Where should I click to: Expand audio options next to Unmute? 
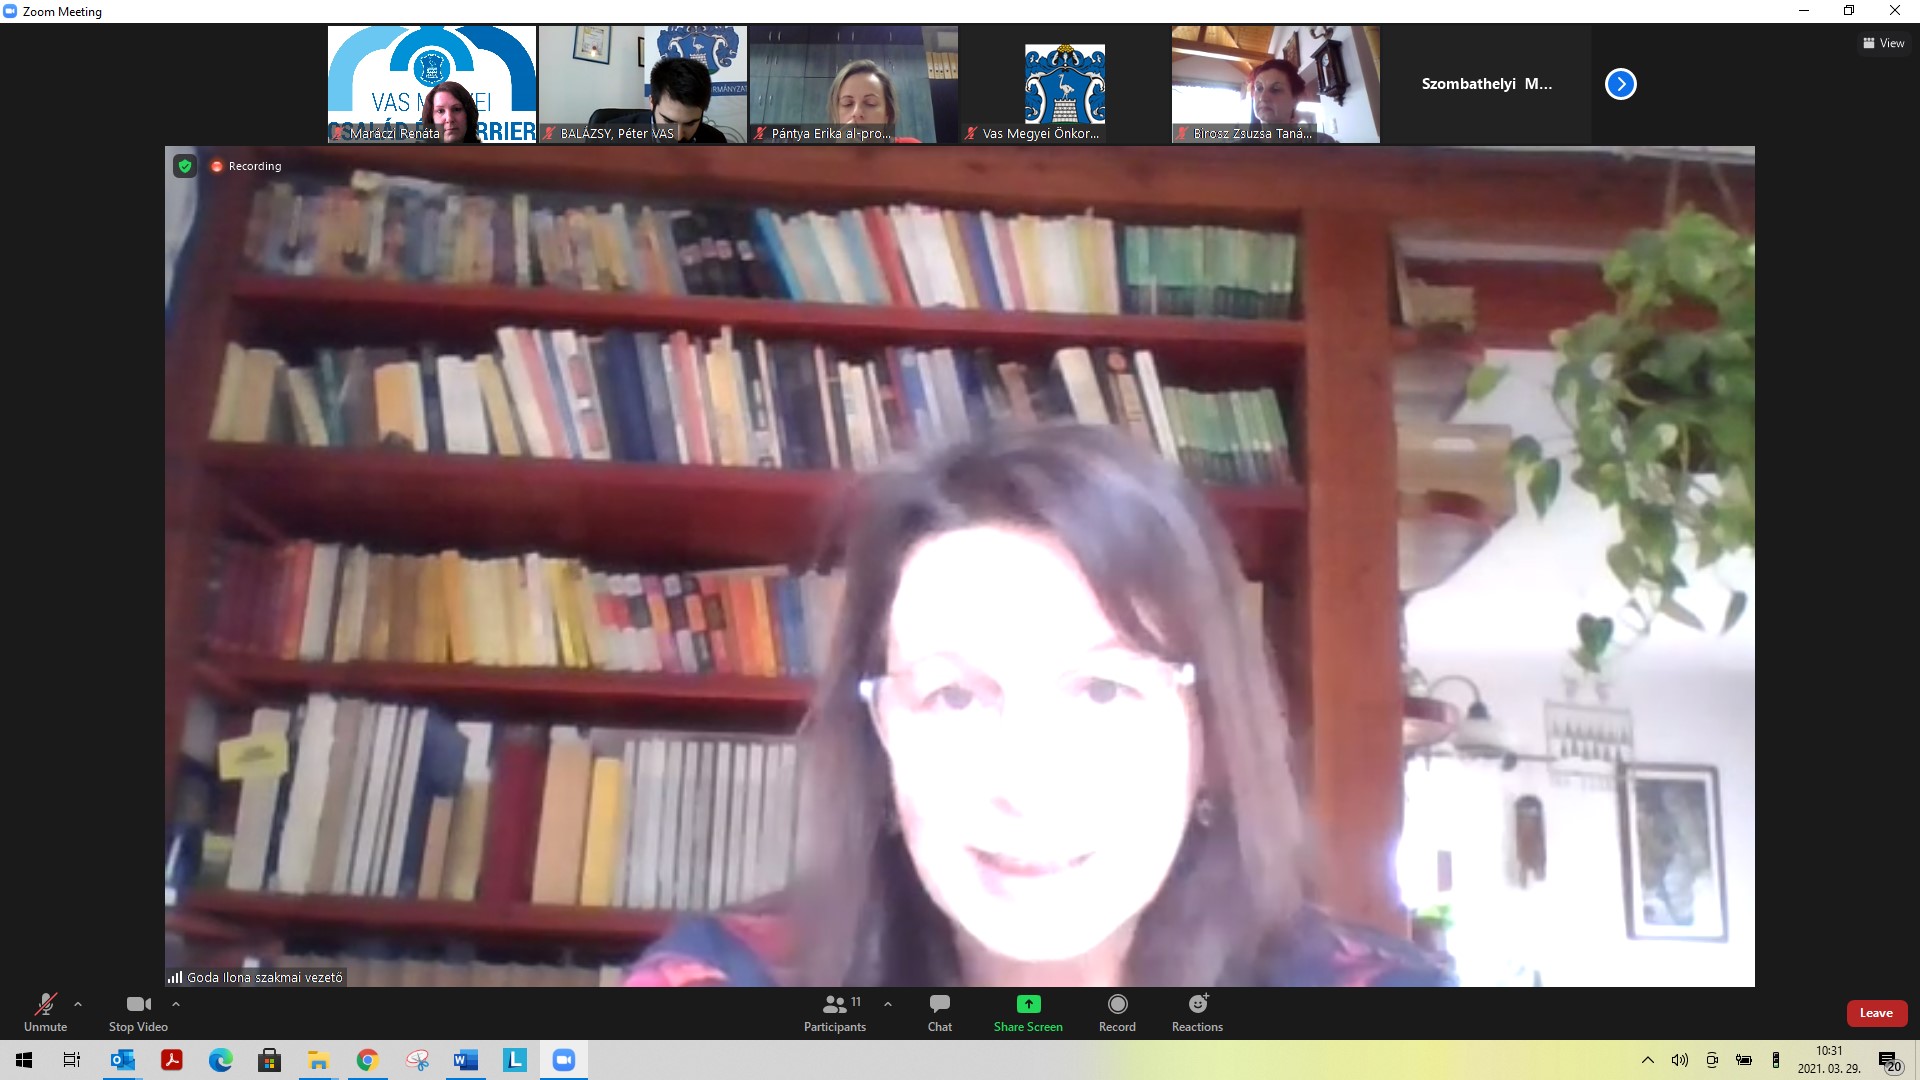pyautogui.click(x=78, y=1004)
